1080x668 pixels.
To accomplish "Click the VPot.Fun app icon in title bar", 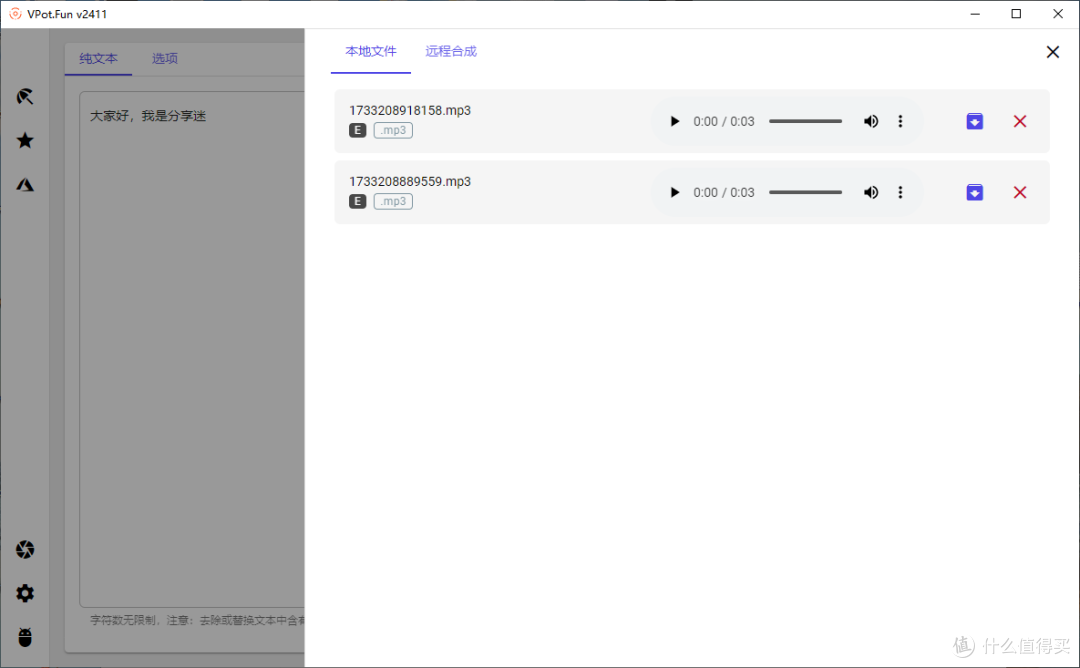I will [x=14, y=14].
